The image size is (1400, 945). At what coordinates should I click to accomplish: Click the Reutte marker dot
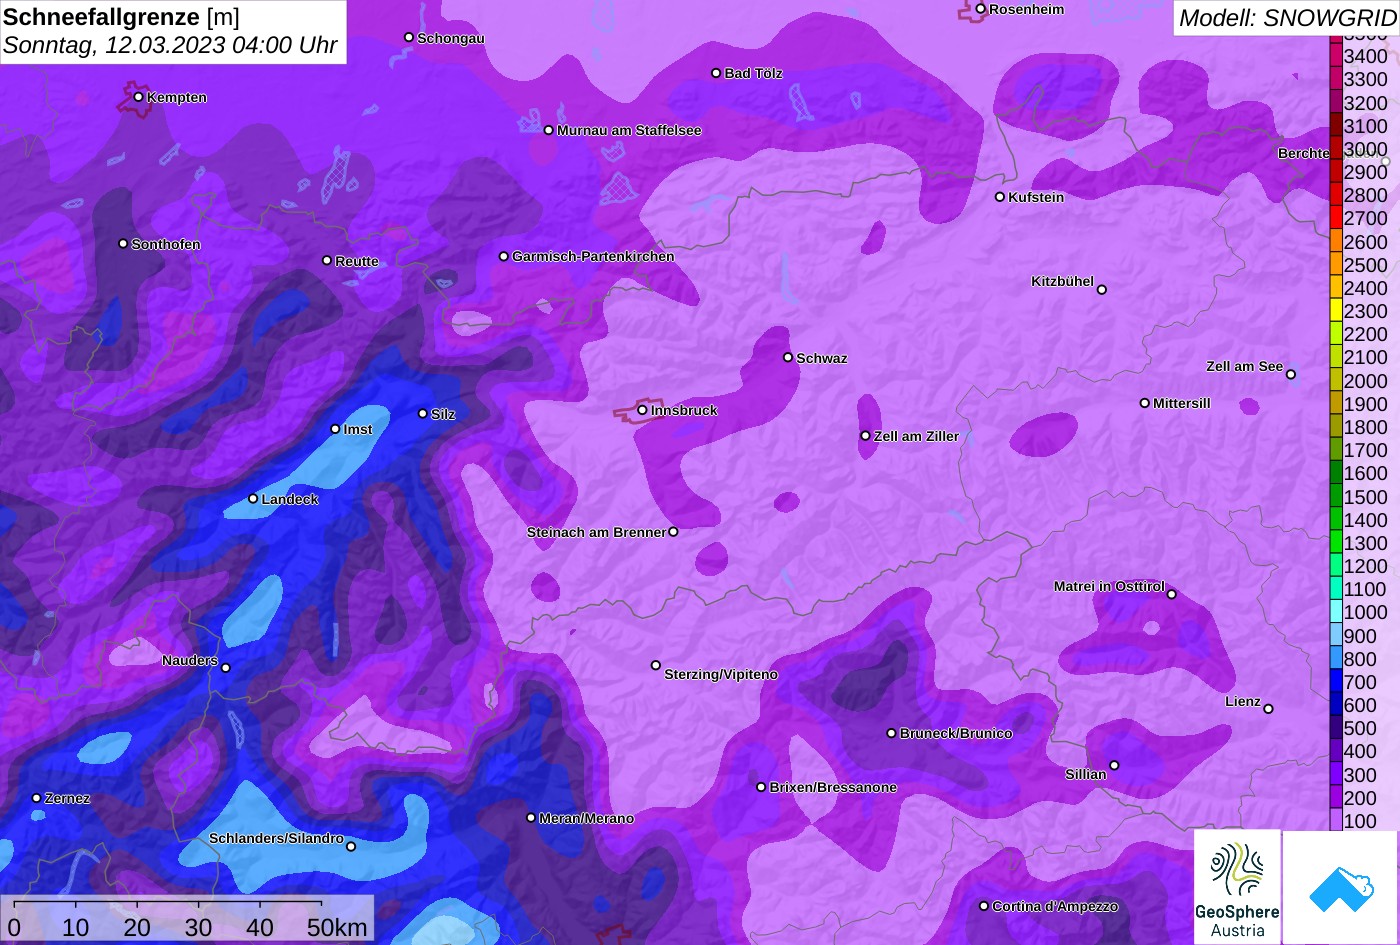326,260
